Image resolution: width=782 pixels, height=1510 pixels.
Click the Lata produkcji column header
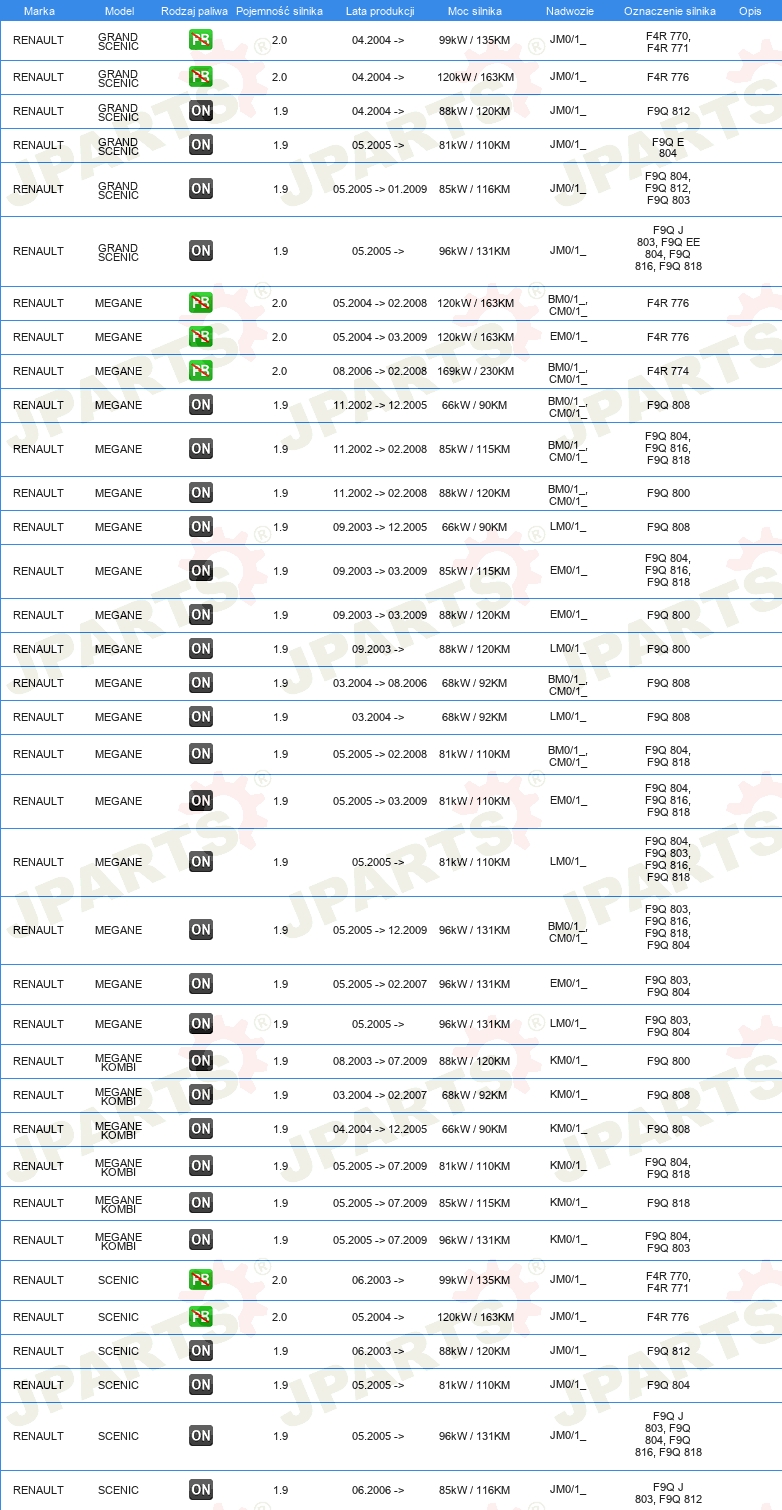pos(380,11)
